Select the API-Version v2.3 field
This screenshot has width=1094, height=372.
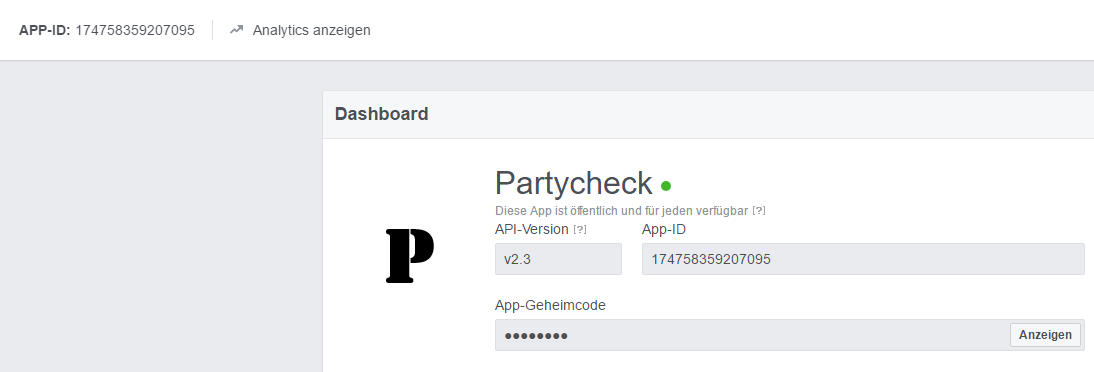pyautogui.click(x=558, y=259)
